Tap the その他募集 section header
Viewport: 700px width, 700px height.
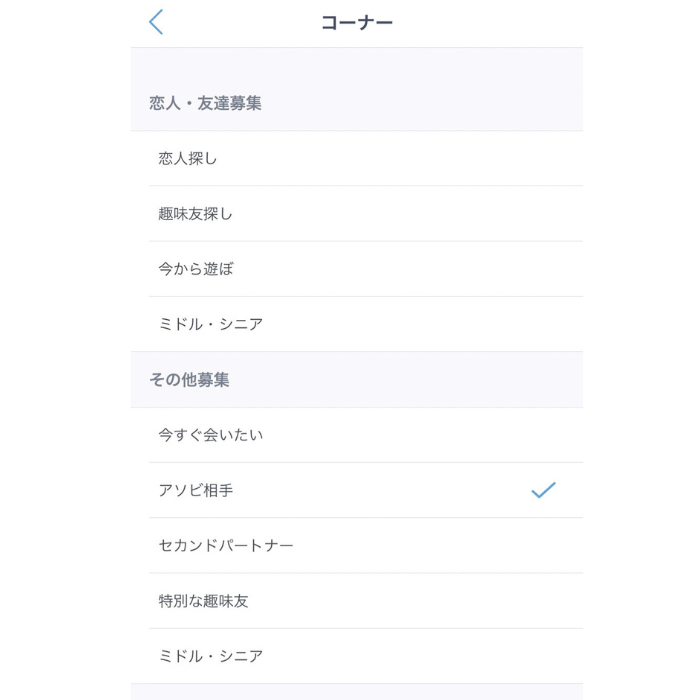pyautogui.click(x=189, y=379)
